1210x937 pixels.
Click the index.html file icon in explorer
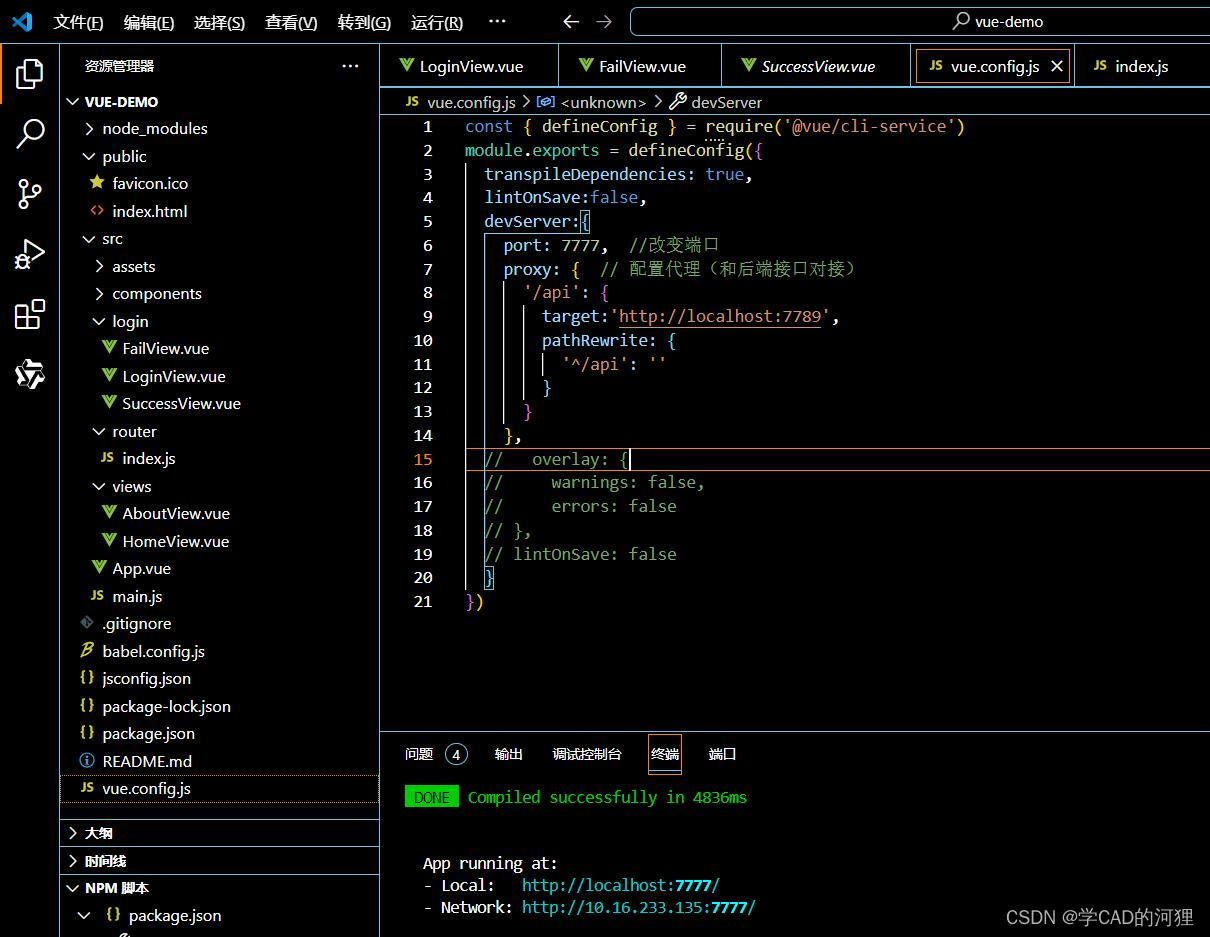click(x=97, y=211)
